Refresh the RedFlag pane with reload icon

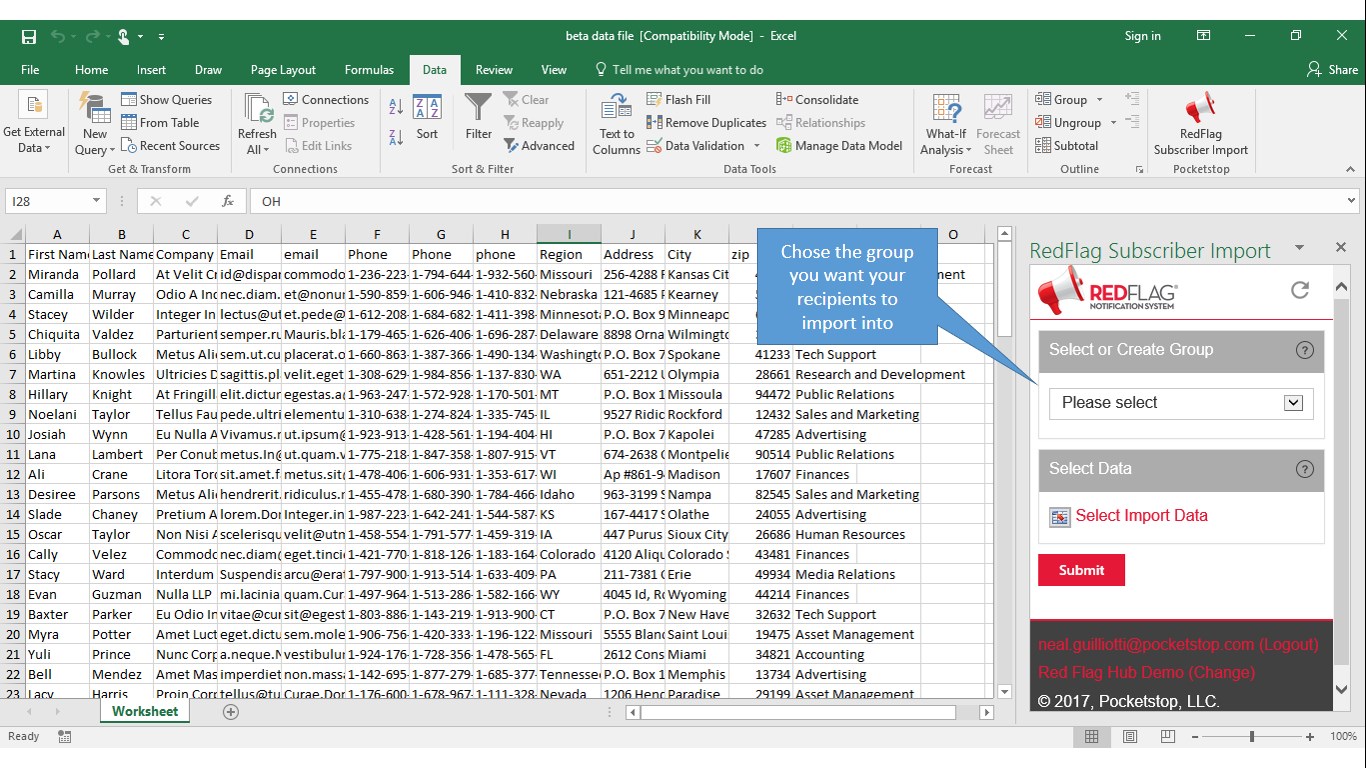(1299, 290)
